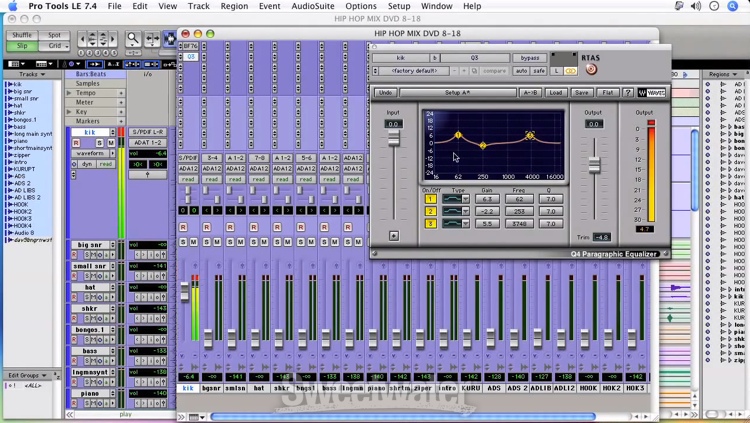
Task: Click the Undo button in Q3 plug-in
Action: tap(386, 92)
